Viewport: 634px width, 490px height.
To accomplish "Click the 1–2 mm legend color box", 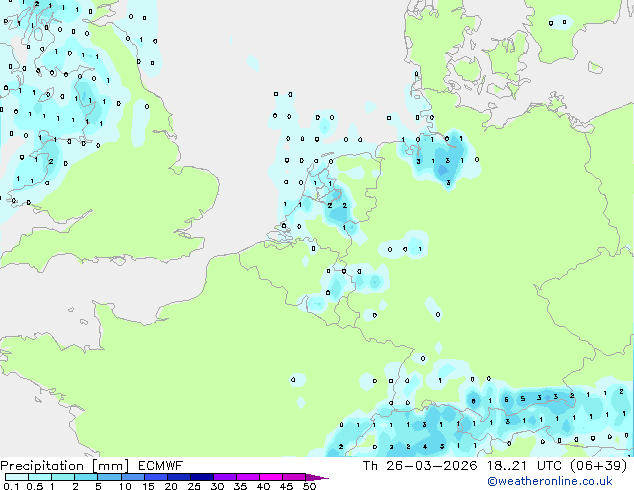I will pos(63,477).
